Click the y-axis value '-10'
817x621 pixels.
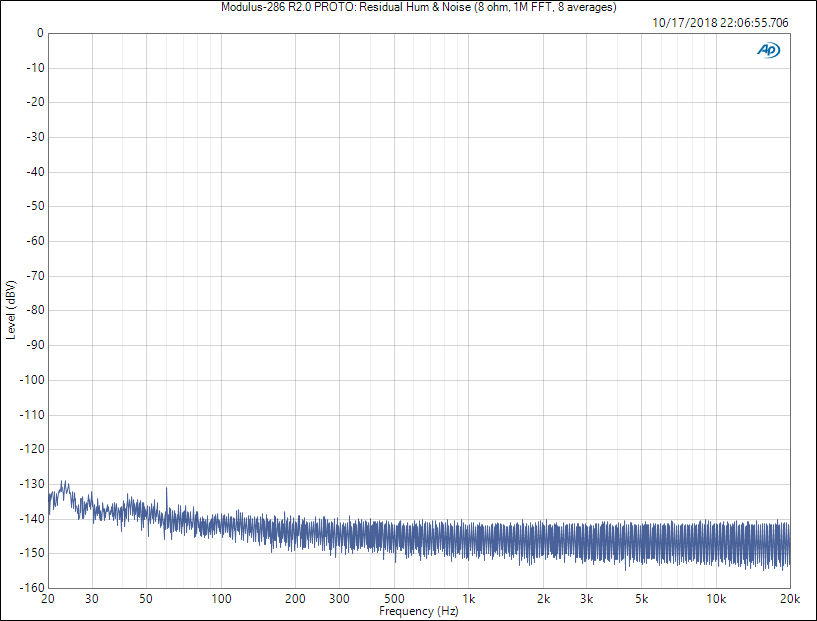pos(36,68)
